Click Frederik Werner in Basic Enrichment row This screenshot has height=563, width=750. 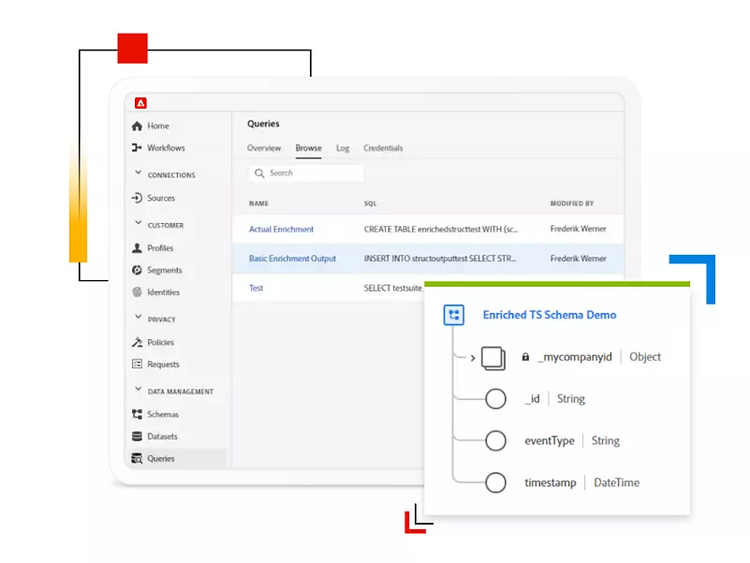(x=578, y=258)
